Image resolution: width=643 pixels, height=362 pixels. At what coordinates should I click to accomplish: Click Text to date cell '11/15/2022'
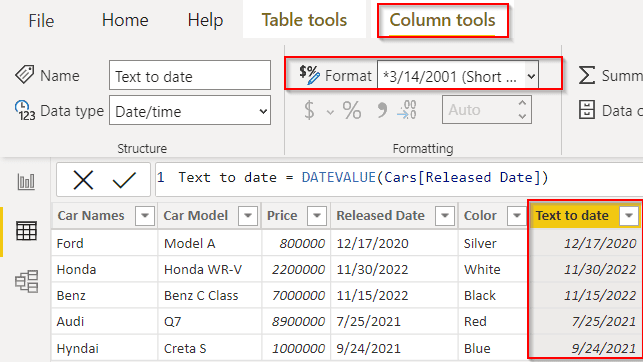tap(586, 295)
